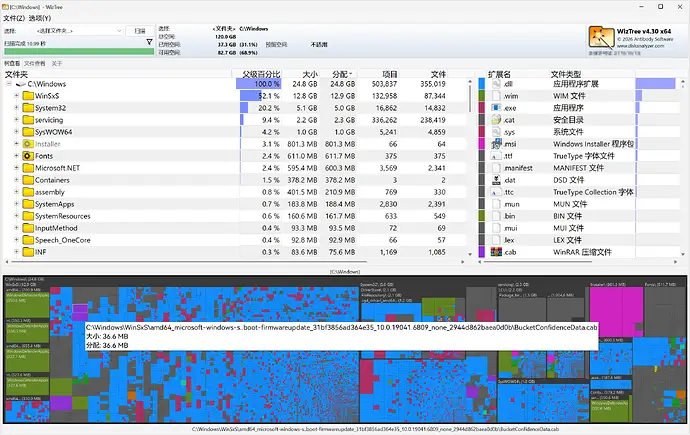The height and width of the screenshot is (435, 690).
Task: Switch to the 文件查看 tab
Action: tap(35, 63)
